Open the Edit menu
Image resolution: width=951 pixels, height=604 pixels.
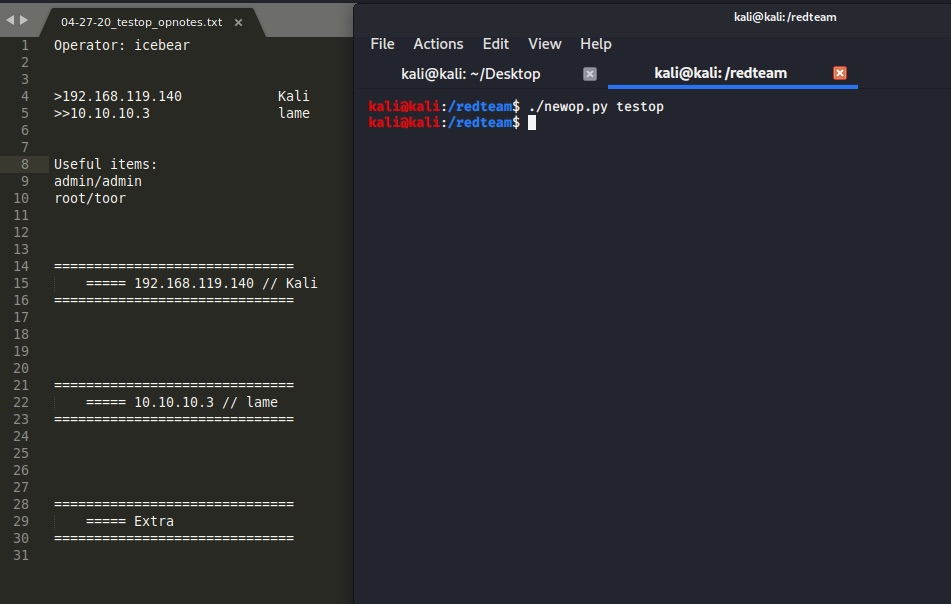495,44
